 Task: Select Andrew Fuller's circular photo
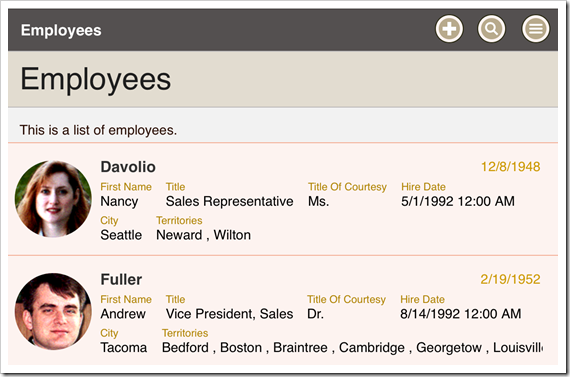[x=53, y=312]
